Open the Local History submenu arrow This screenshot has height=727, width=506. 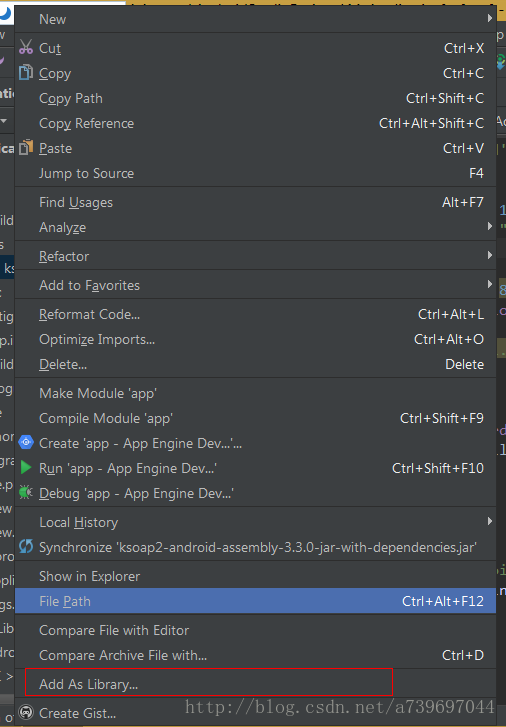point(490,521)
